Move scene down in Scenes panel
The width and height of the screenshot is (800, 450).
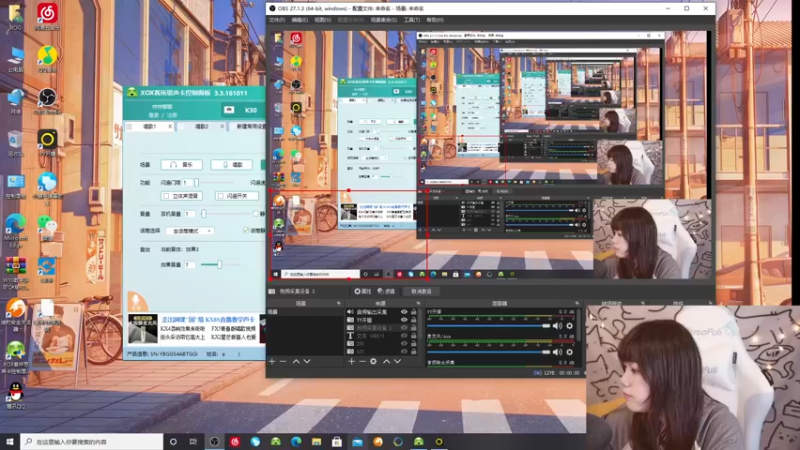(307, 361)
